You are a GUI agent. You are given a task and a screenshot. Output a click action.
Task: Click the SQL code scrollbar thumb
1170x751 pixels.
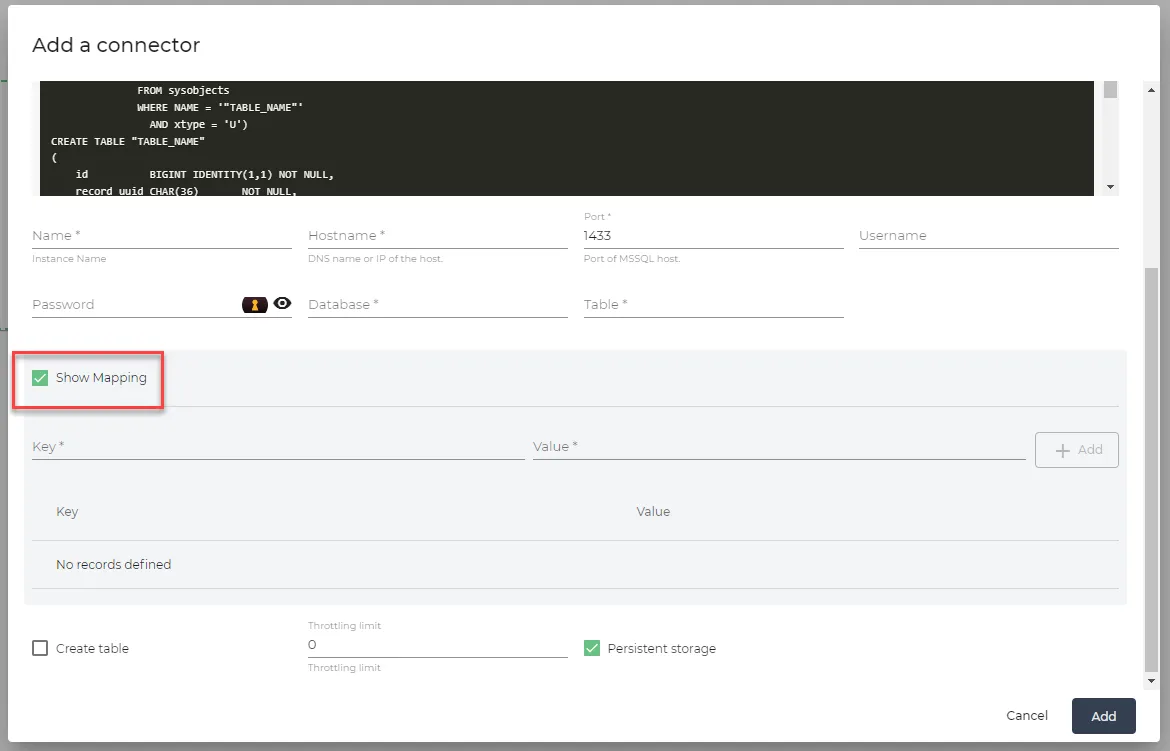pyautogui.click(x=1110, y=90)
